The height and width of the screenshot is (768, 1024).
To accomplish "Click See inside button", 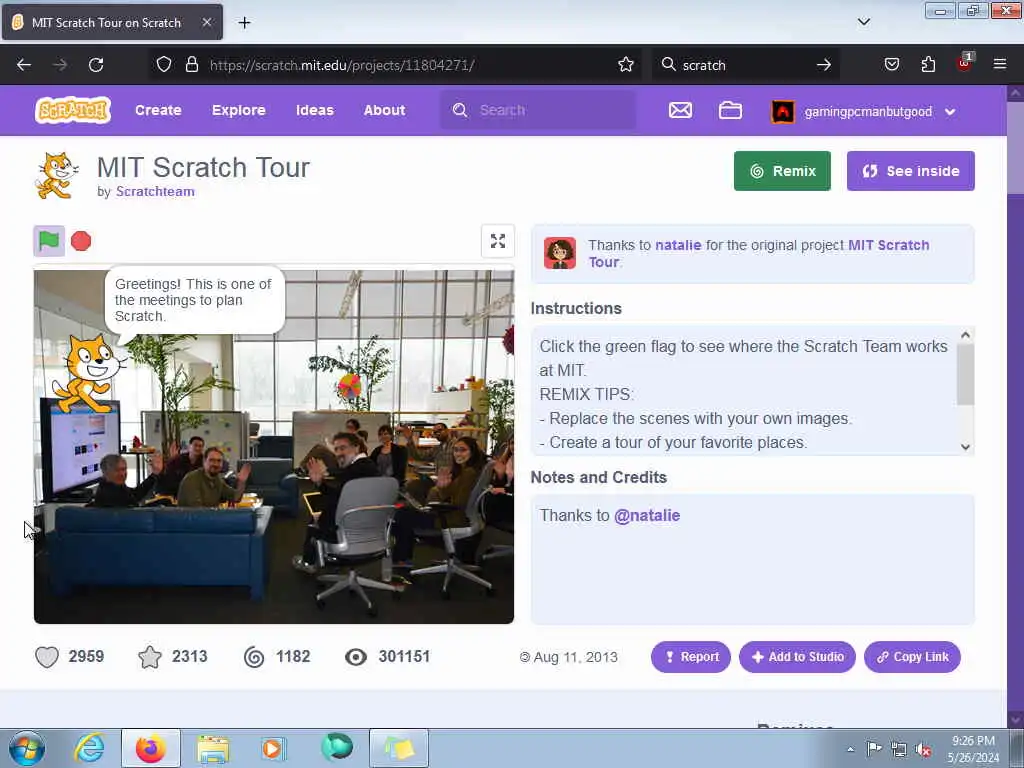I will click(x=910, y=171).
